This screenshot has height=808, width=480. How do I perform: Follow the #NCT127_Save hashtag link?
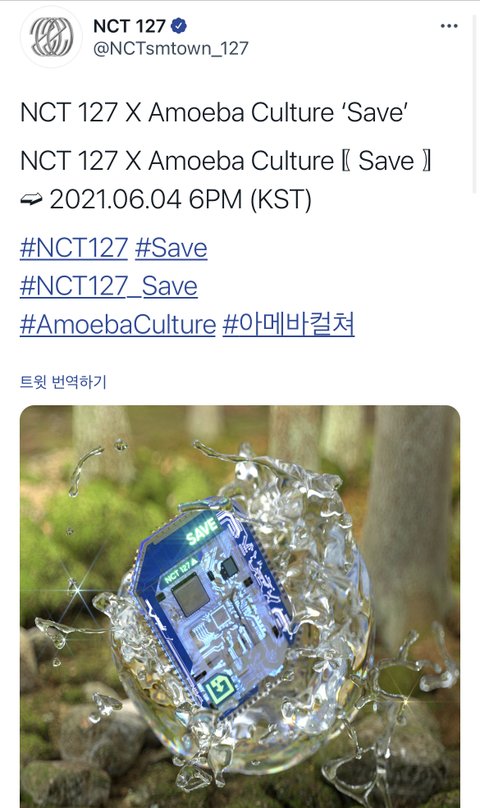click(x=109, y=286)
